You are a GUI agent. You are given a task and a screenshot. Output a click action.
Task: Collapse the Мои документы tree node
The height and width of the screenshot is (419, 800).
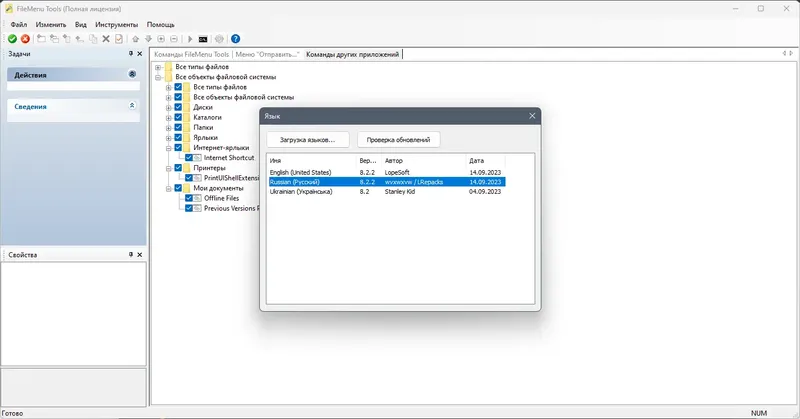click(168, 188)
